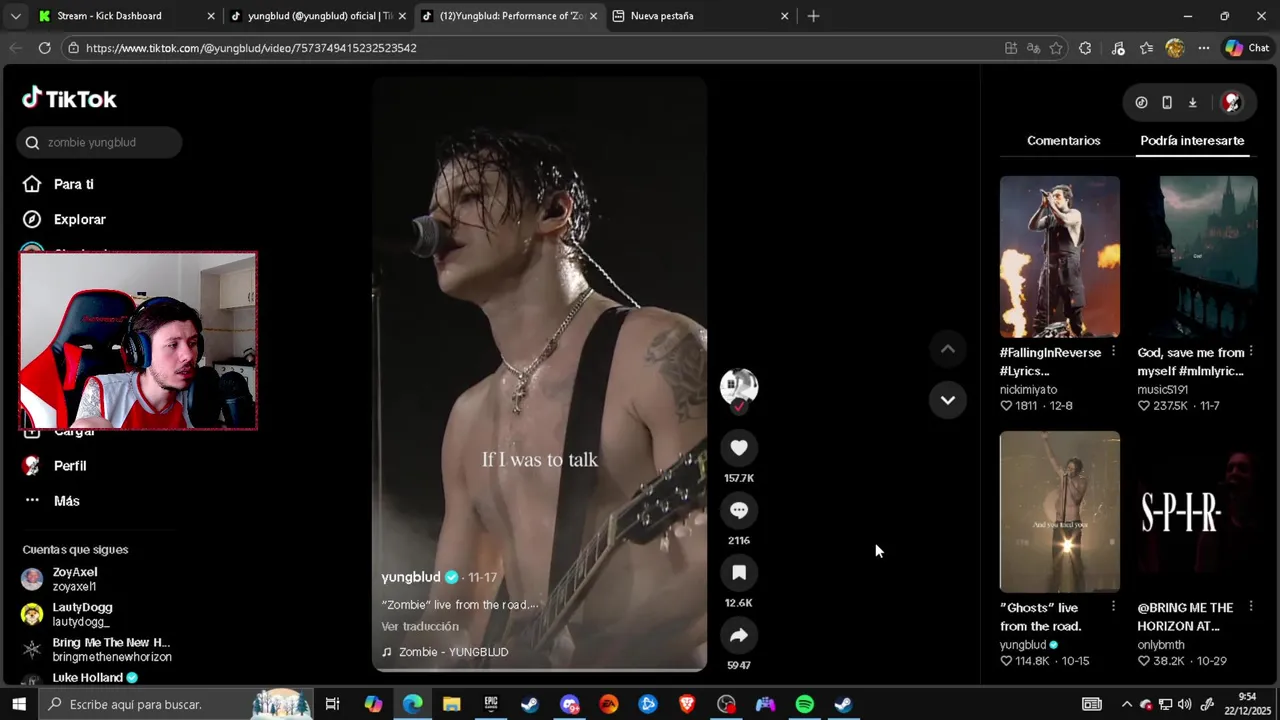Open options for the FallingInReverse video card

point(1113,352)
